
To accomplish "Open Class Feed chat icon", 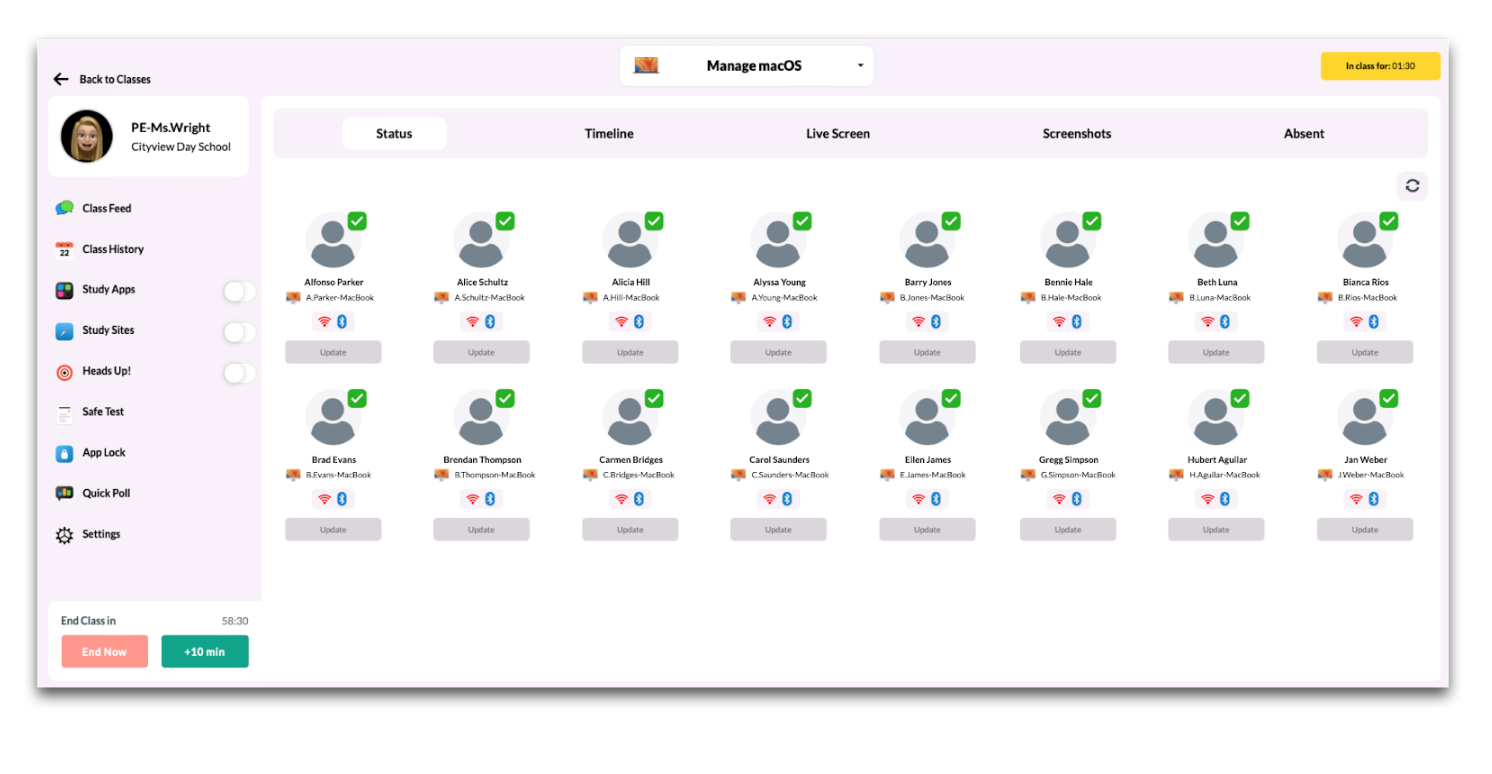I will (x=65, y=208).
